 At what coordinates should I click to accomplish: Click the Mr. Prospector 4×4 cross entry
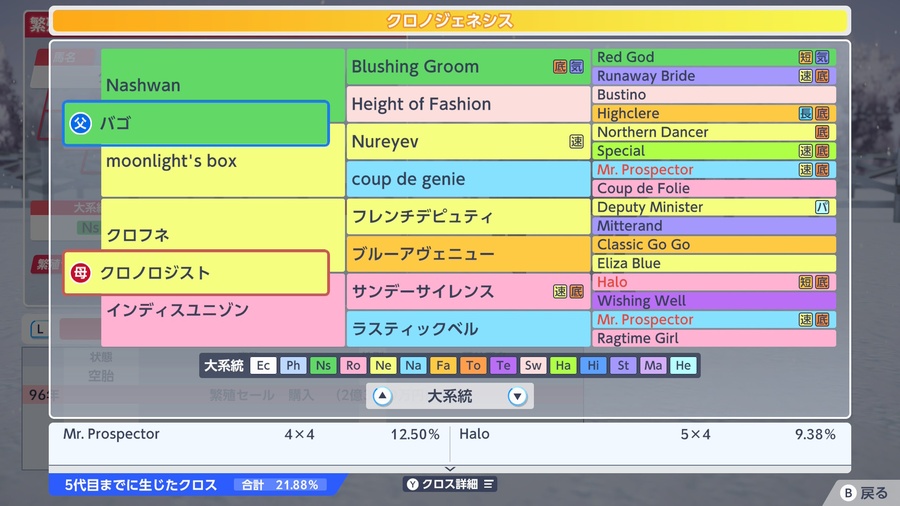[x=251, y=434]
